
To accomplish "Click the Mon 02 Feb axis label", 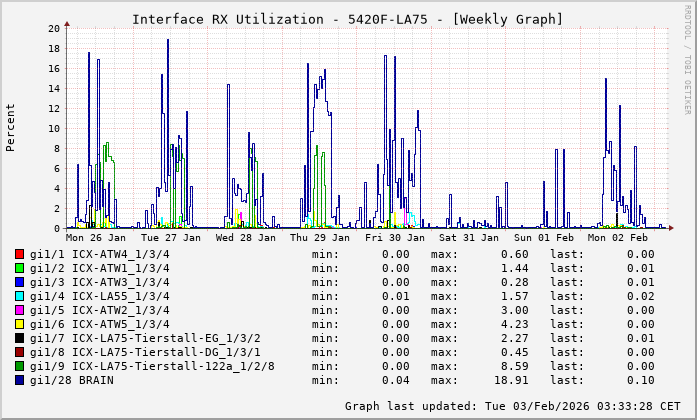I will 618,238.
